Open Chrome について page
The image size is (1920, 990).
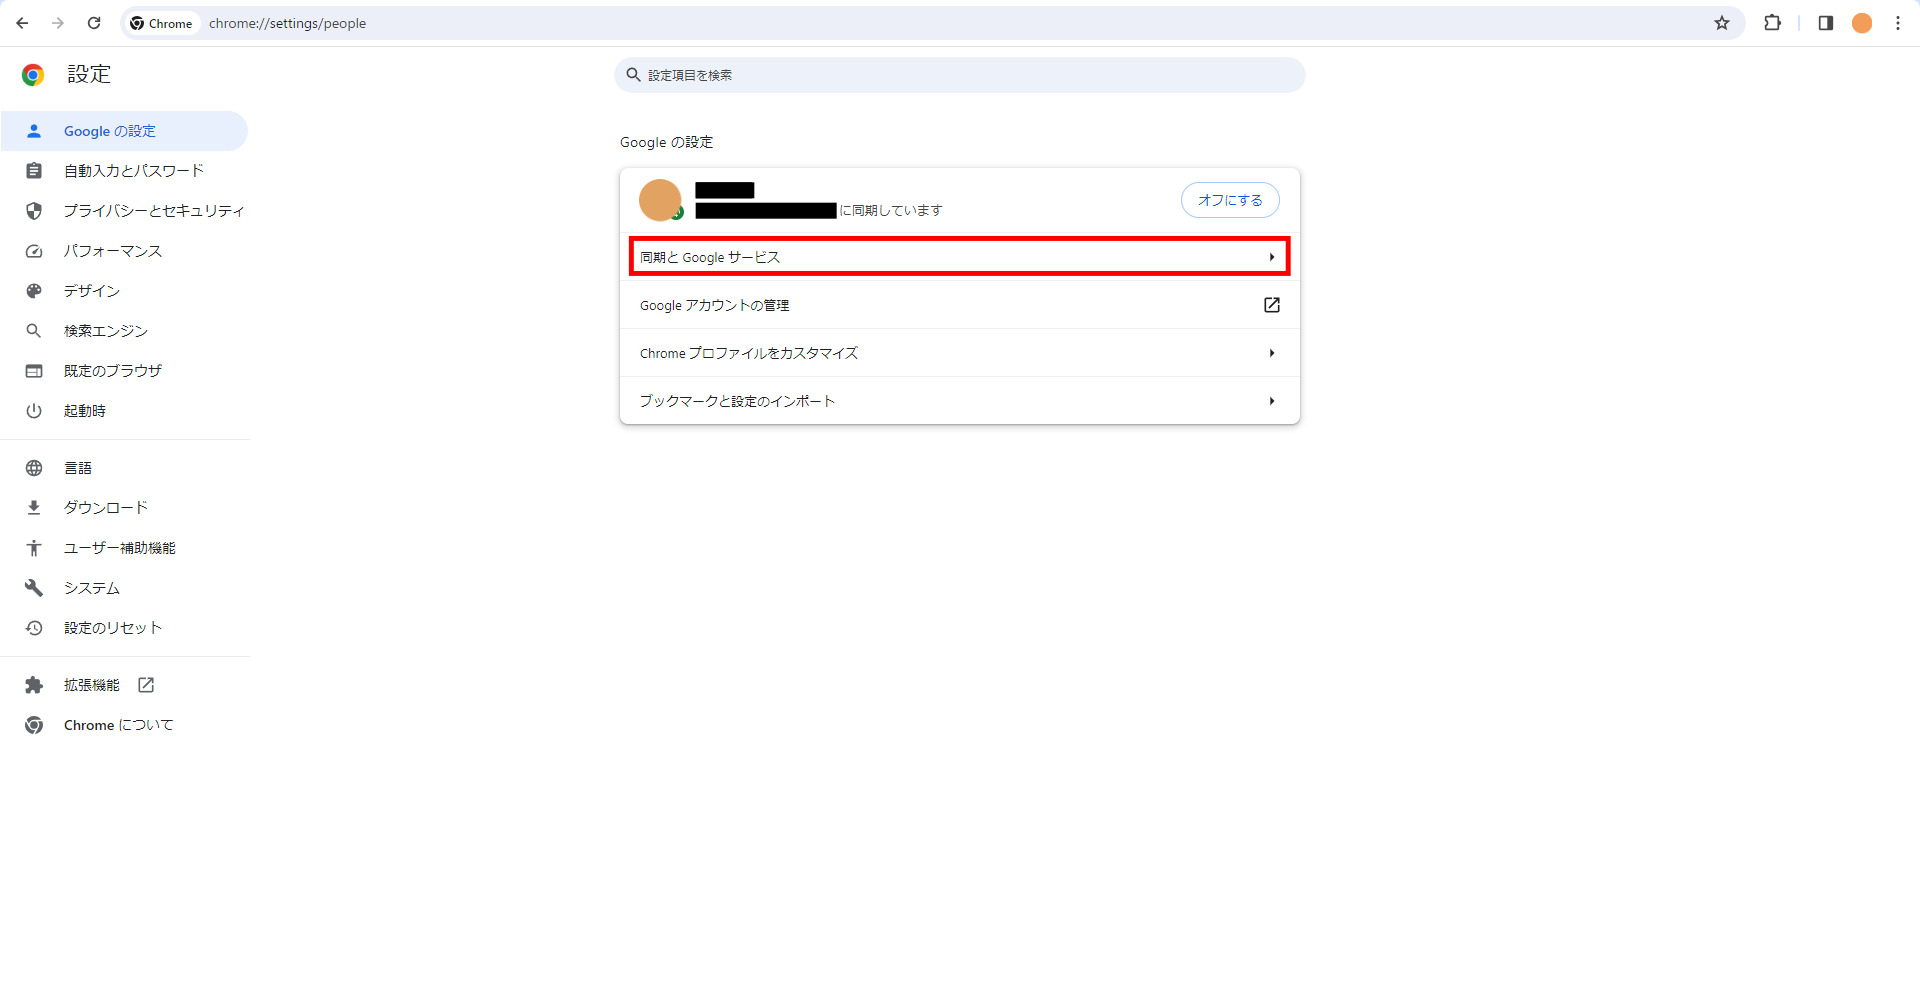coord(118,725)
